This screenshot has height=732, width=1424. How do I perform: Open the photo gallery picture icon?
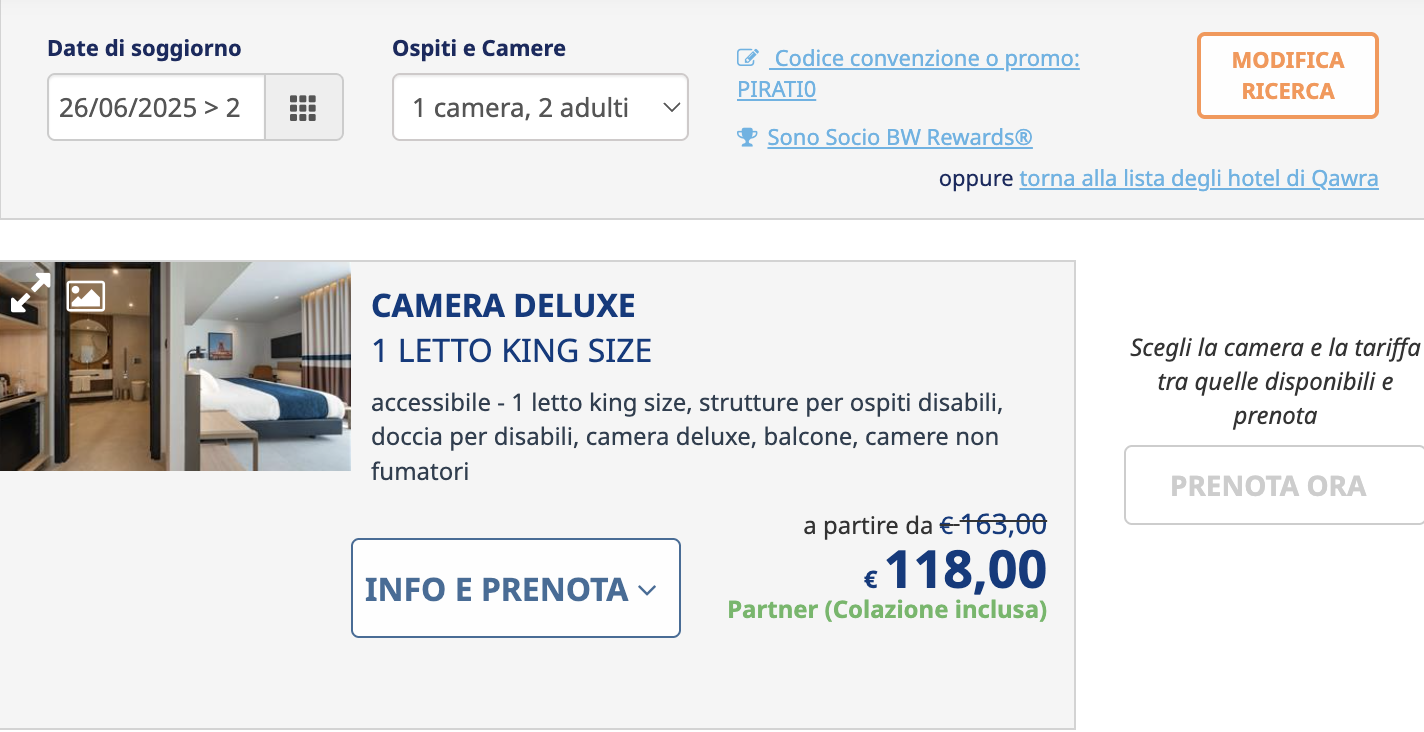[86, 295]
